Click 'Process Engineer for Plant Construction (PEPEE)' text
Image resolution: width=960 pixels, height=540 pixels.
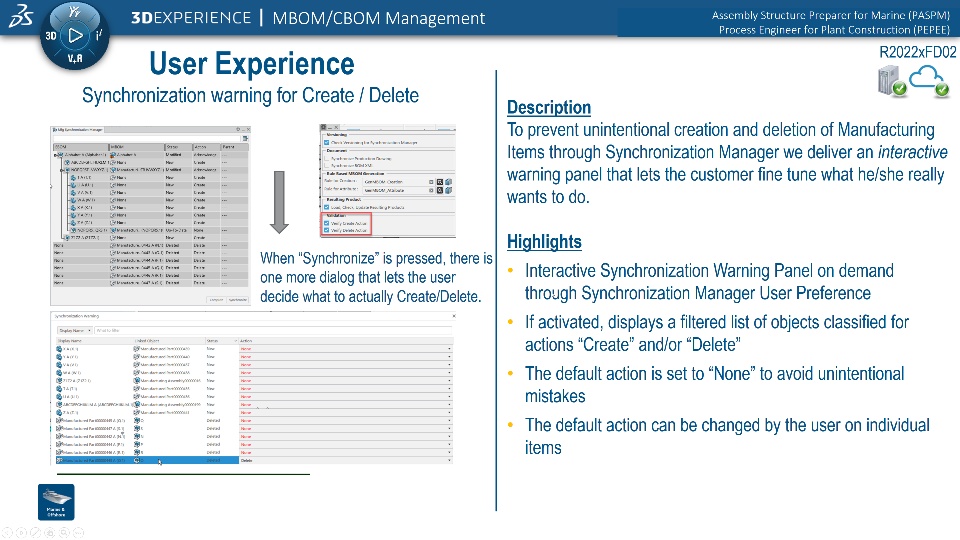[834, 29]
